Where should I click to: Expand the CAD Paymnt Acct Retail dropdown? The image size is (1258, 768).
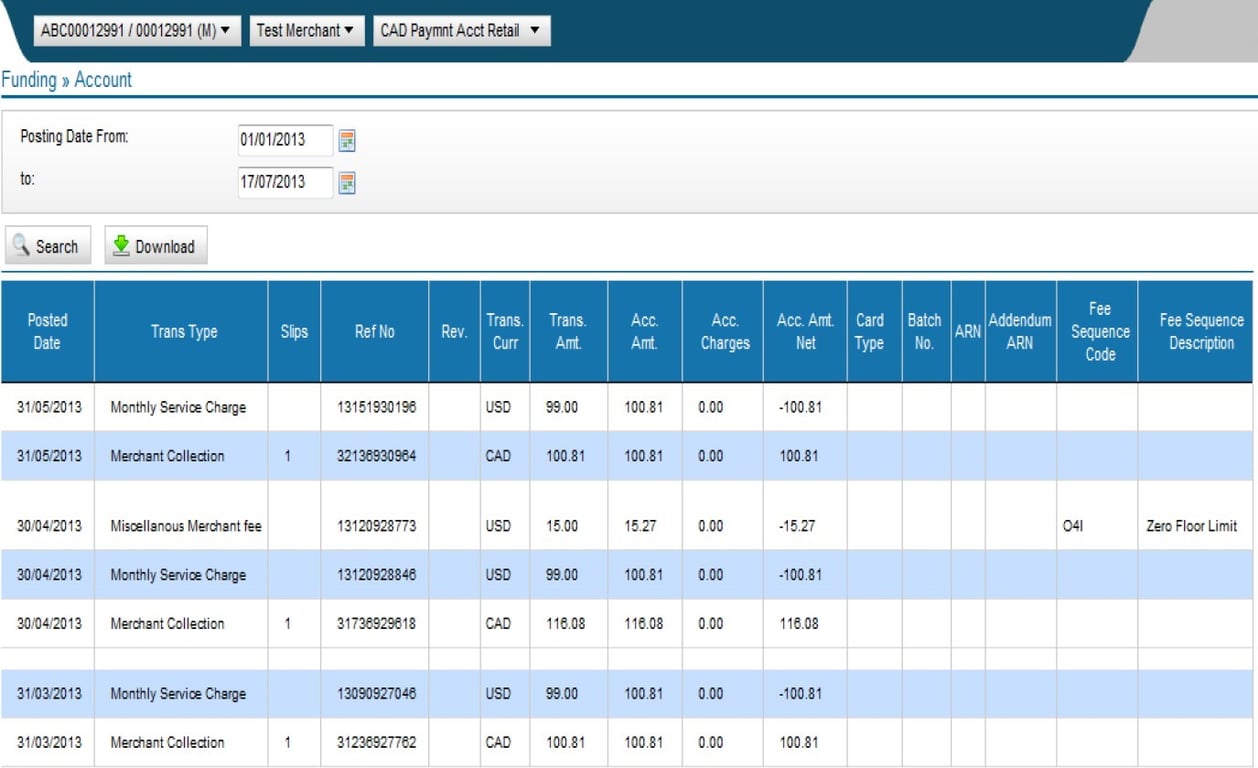460,31
